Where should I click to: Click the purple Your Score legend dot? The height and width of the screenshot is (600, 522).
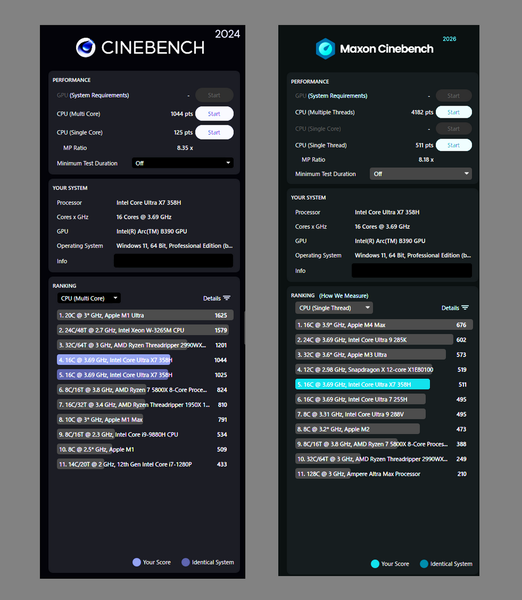click(x=137, y=562)
